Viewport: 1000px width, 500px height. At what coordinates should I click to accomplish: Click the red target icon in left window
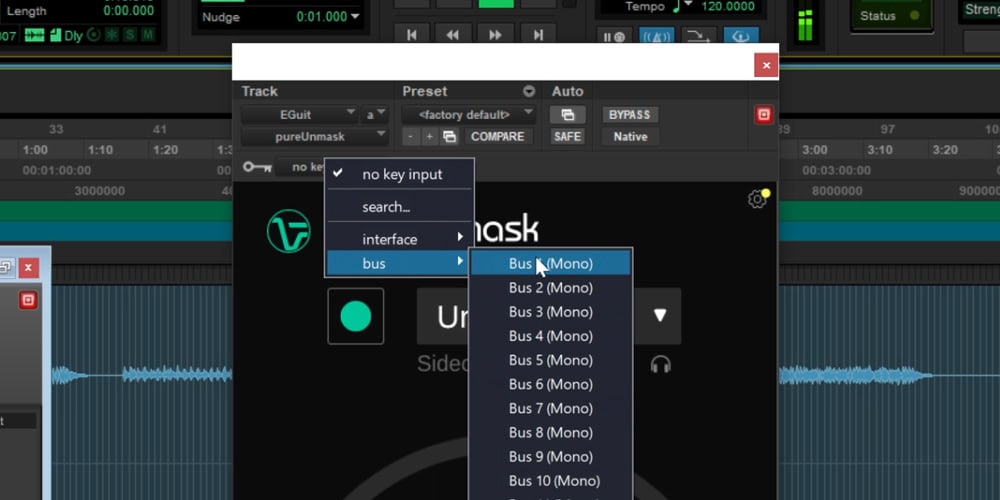[28, 300]
